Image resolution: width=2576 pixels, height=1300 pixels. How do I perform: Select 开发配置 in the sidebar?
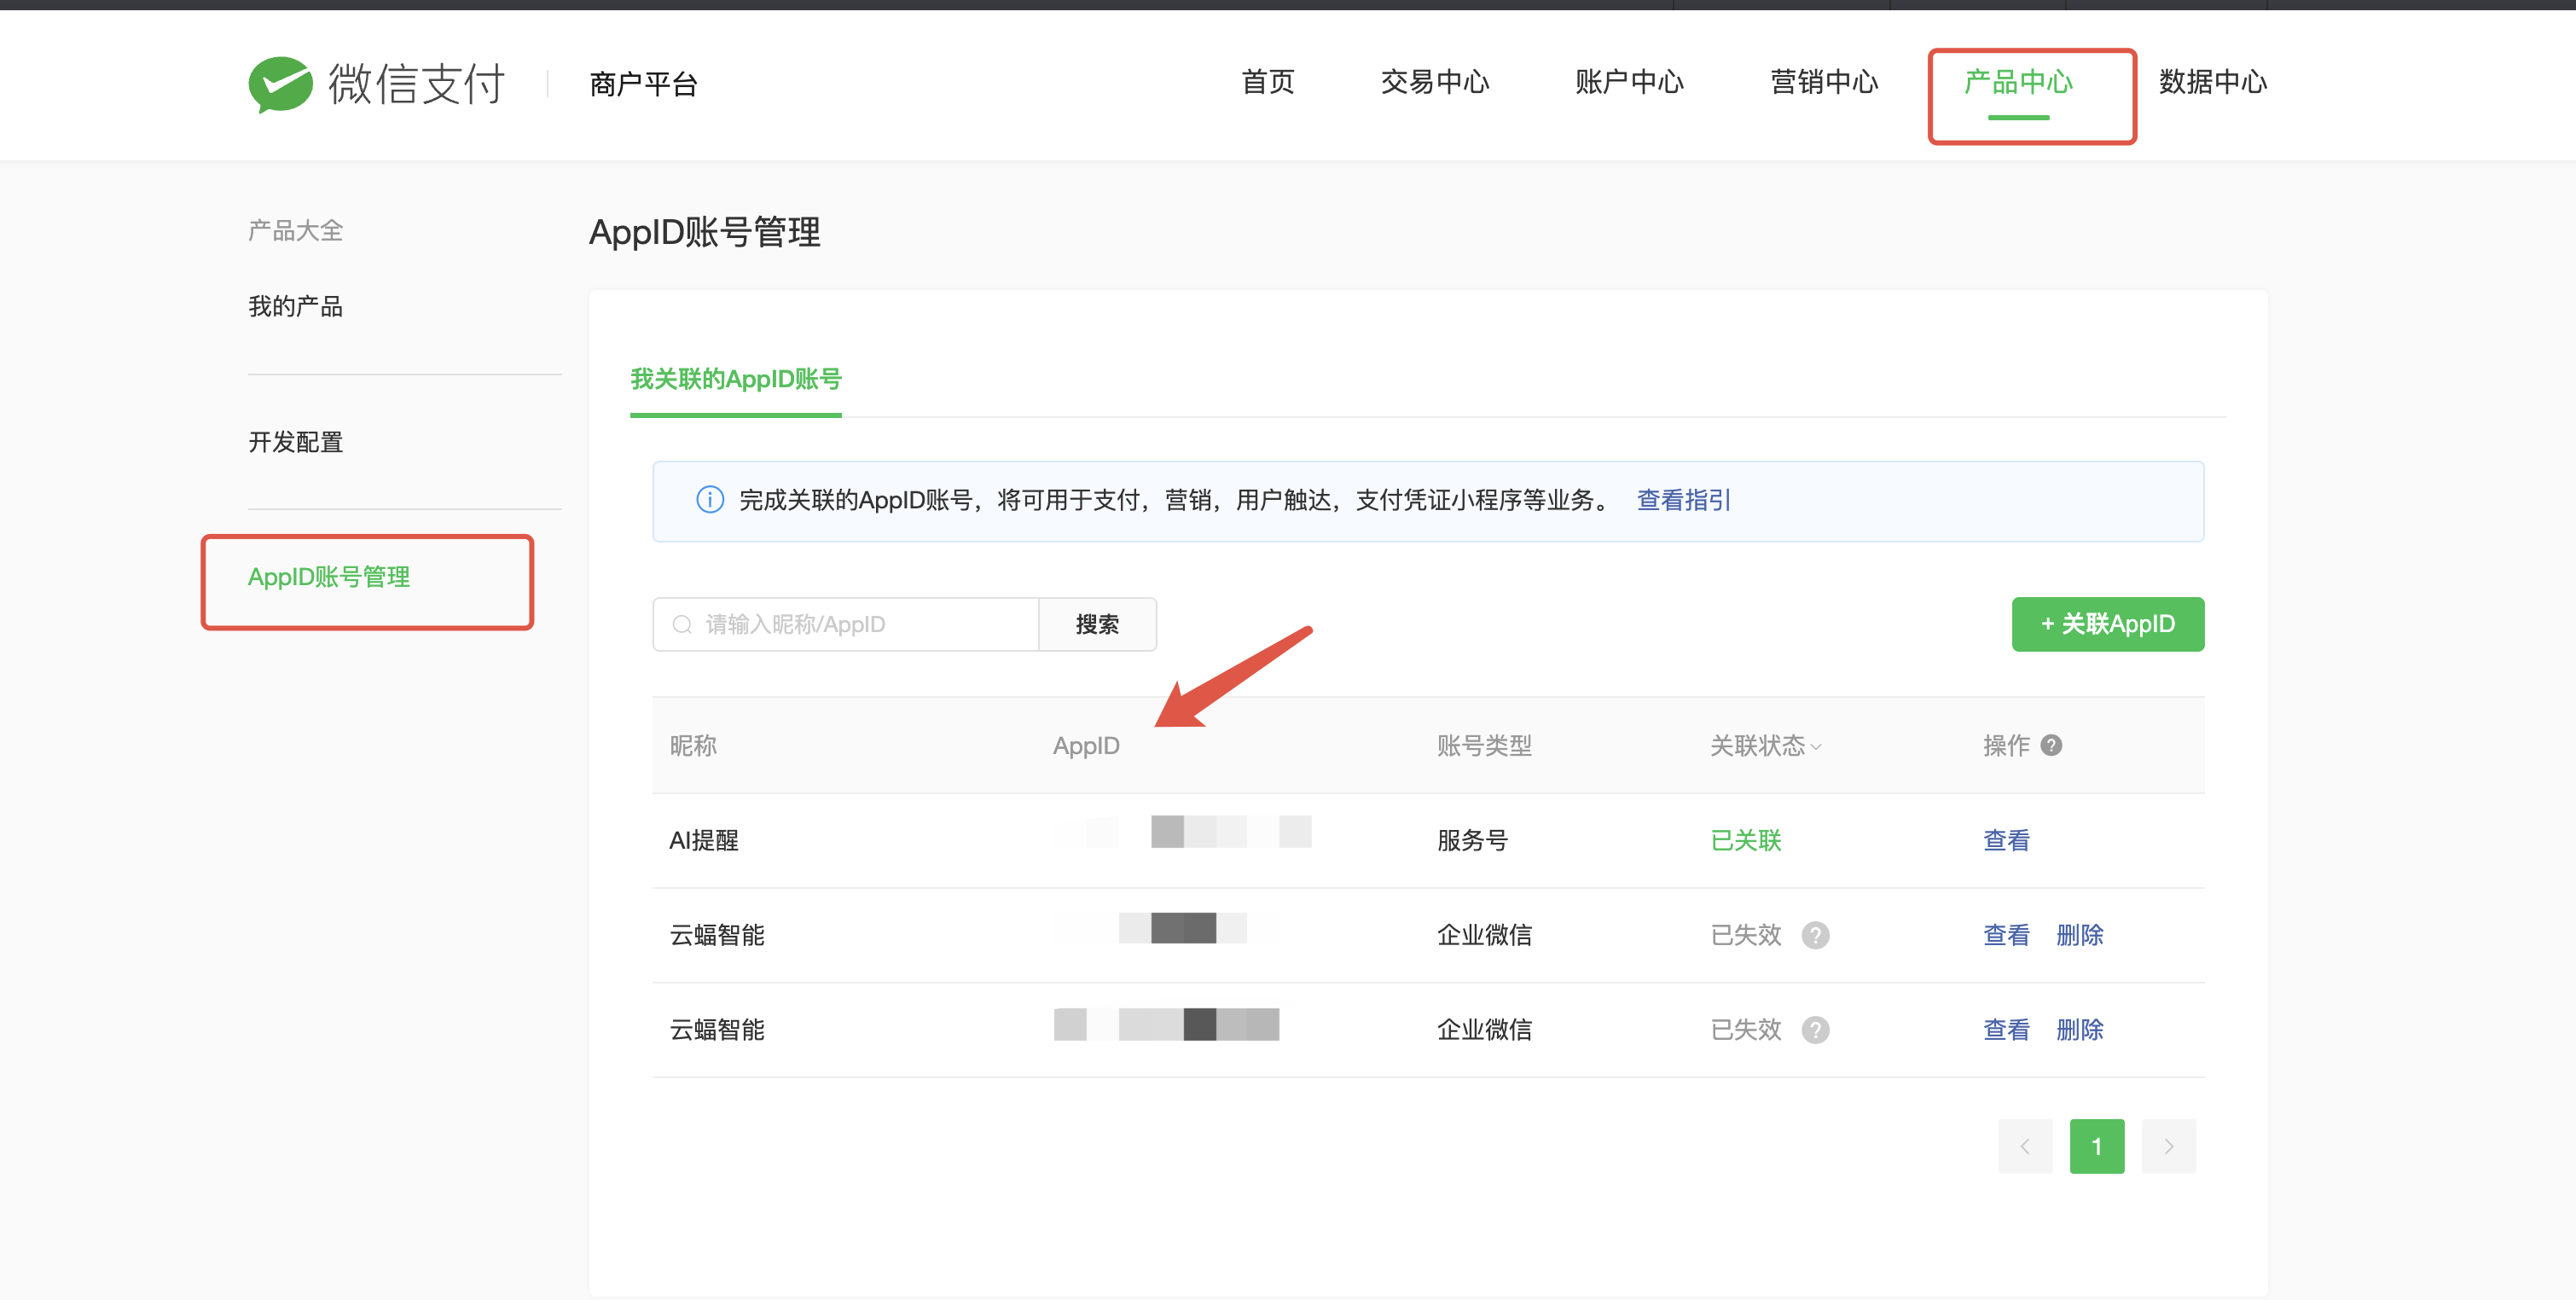tap(295, 442)
